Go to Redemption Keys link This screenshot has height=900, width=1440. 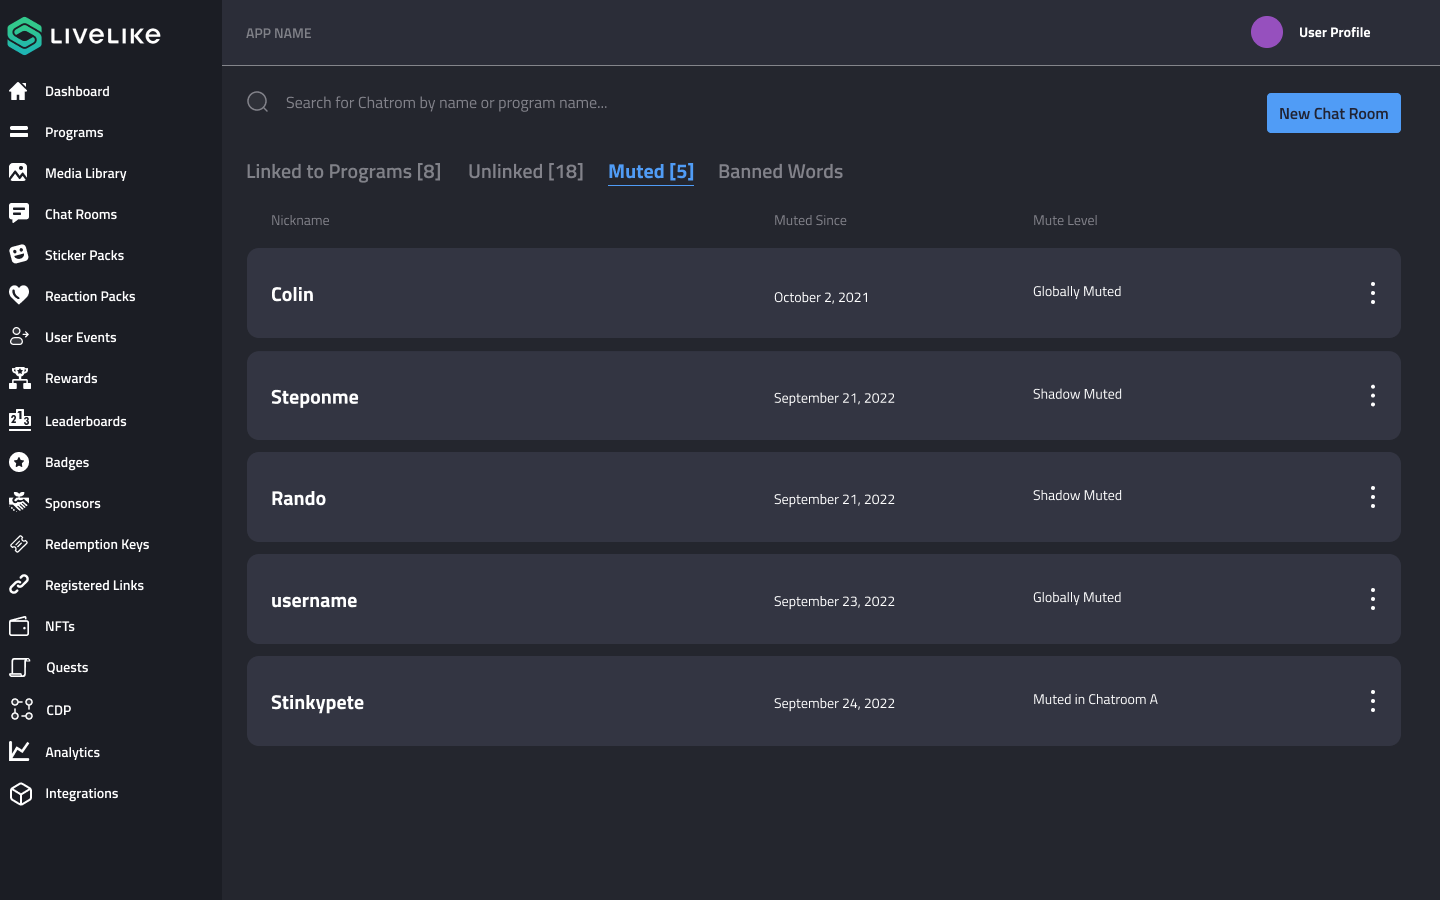(x=97, y=544)
